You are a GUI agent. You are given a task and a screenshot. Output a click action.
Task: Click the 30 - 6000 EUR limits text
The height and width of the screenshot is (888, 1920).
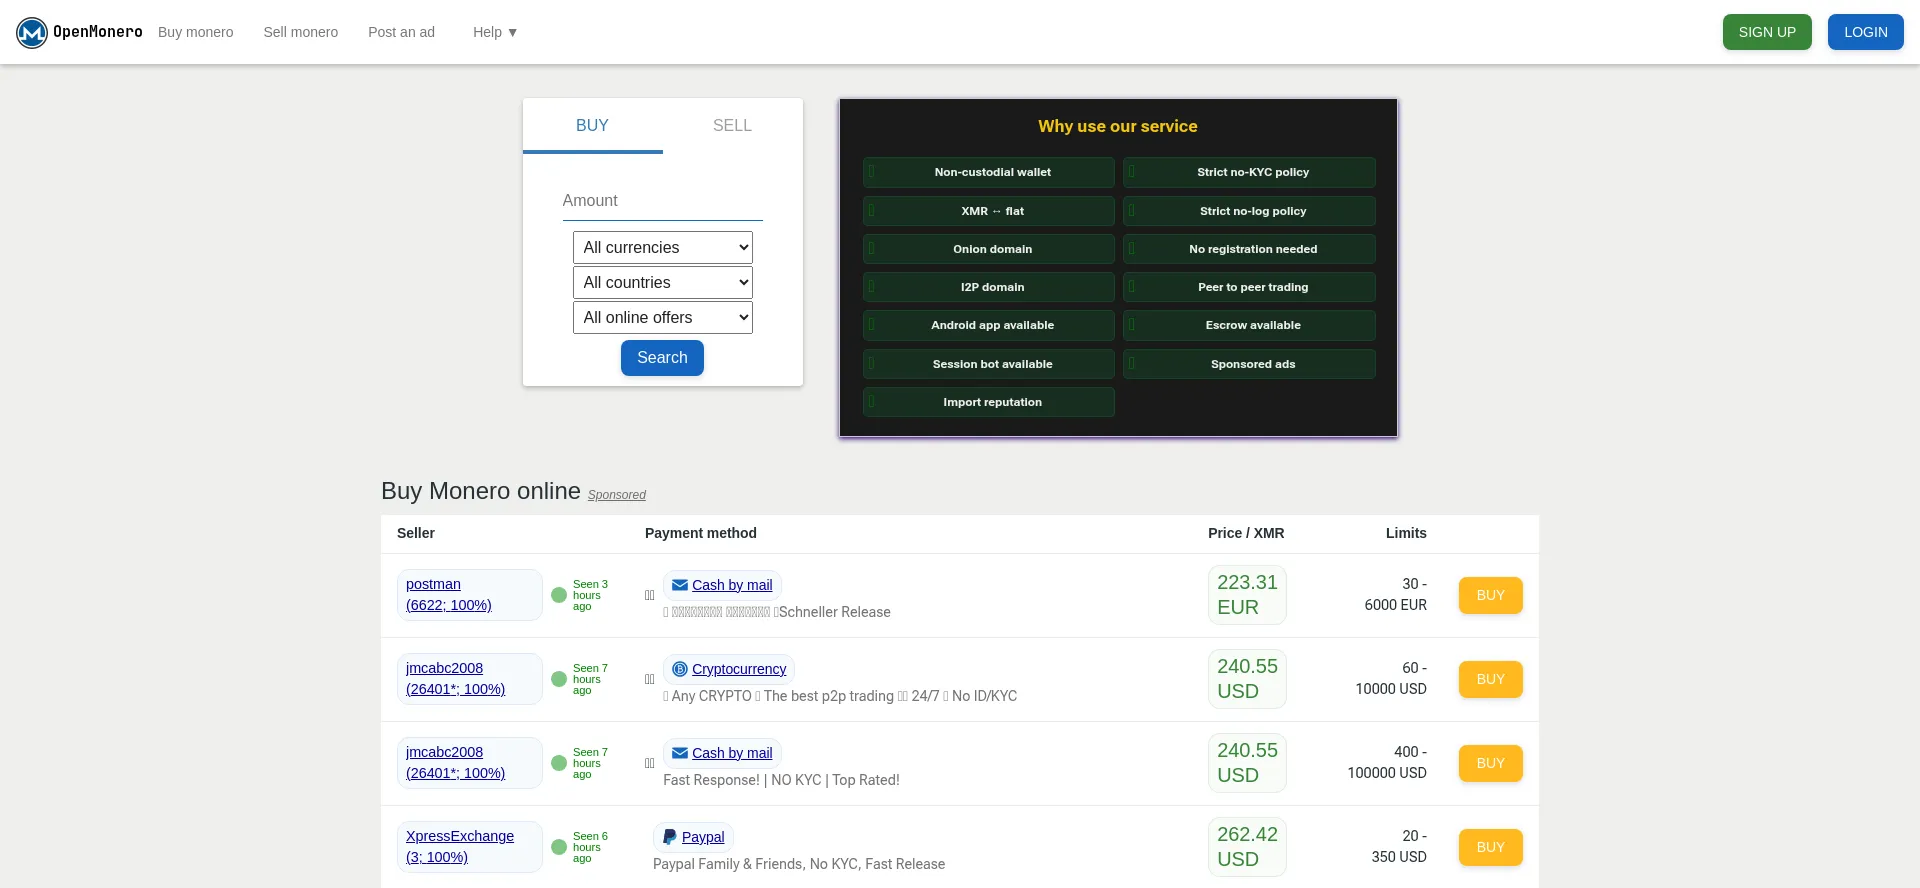[1396, 595]
